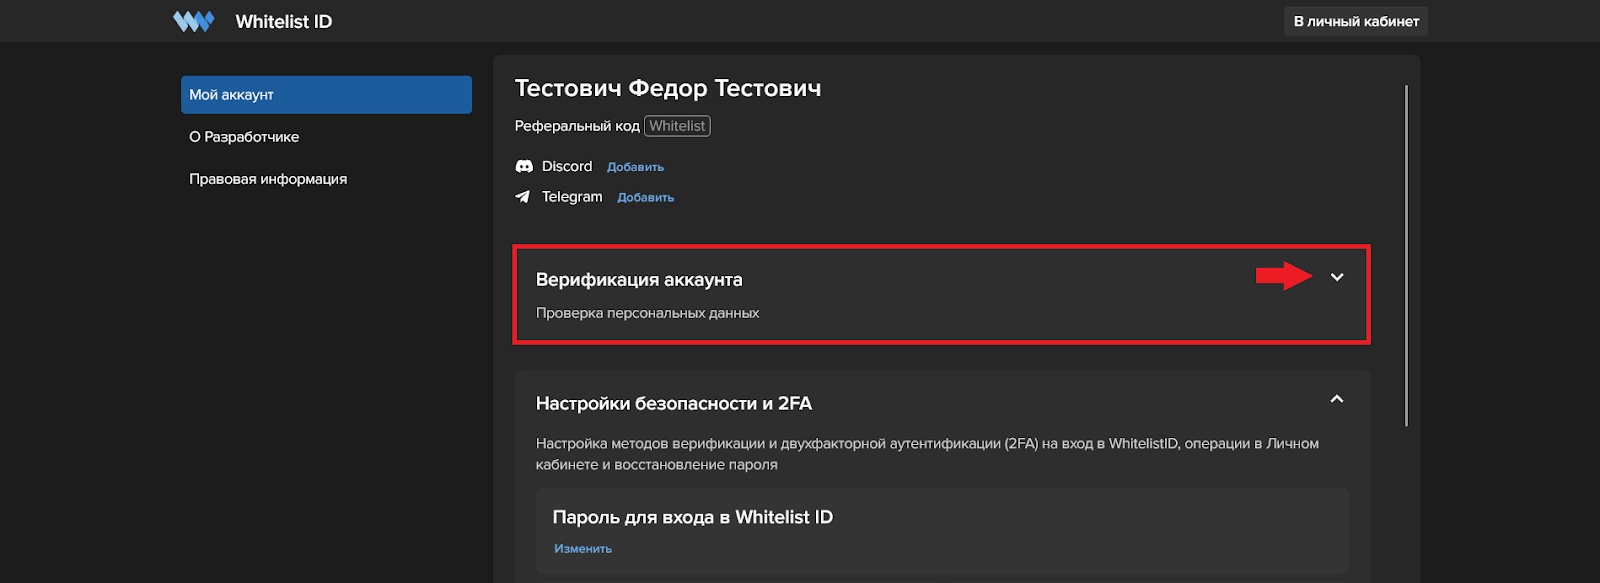Click the Тестович Федор Тестович name heading

click(x=667, y=88)
